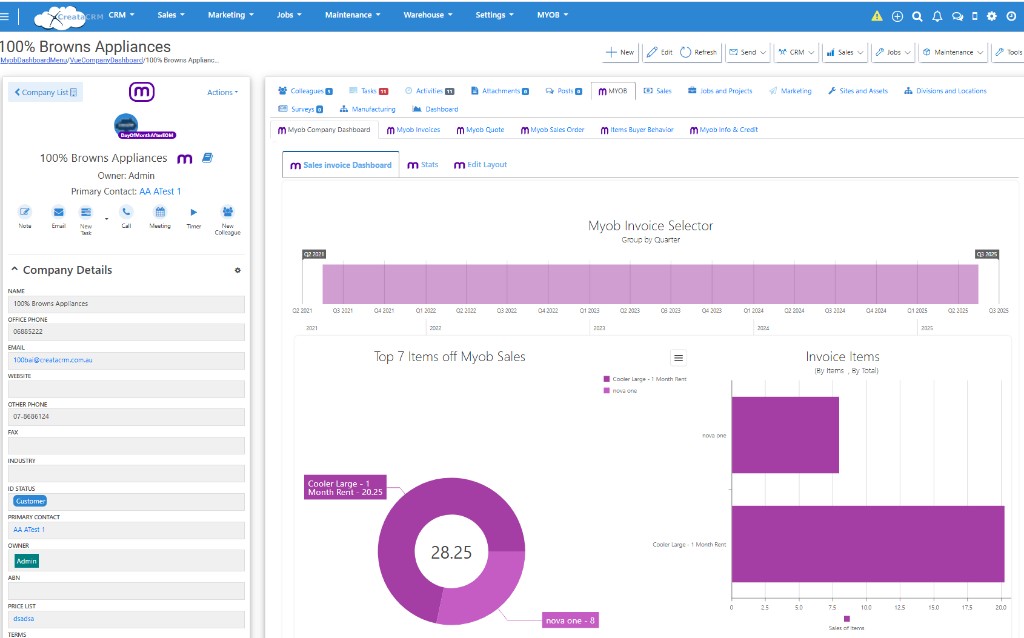Screen dimensions: 1024x638
Task: Switch to the Colleagues tab
Action: pos(305,91)
